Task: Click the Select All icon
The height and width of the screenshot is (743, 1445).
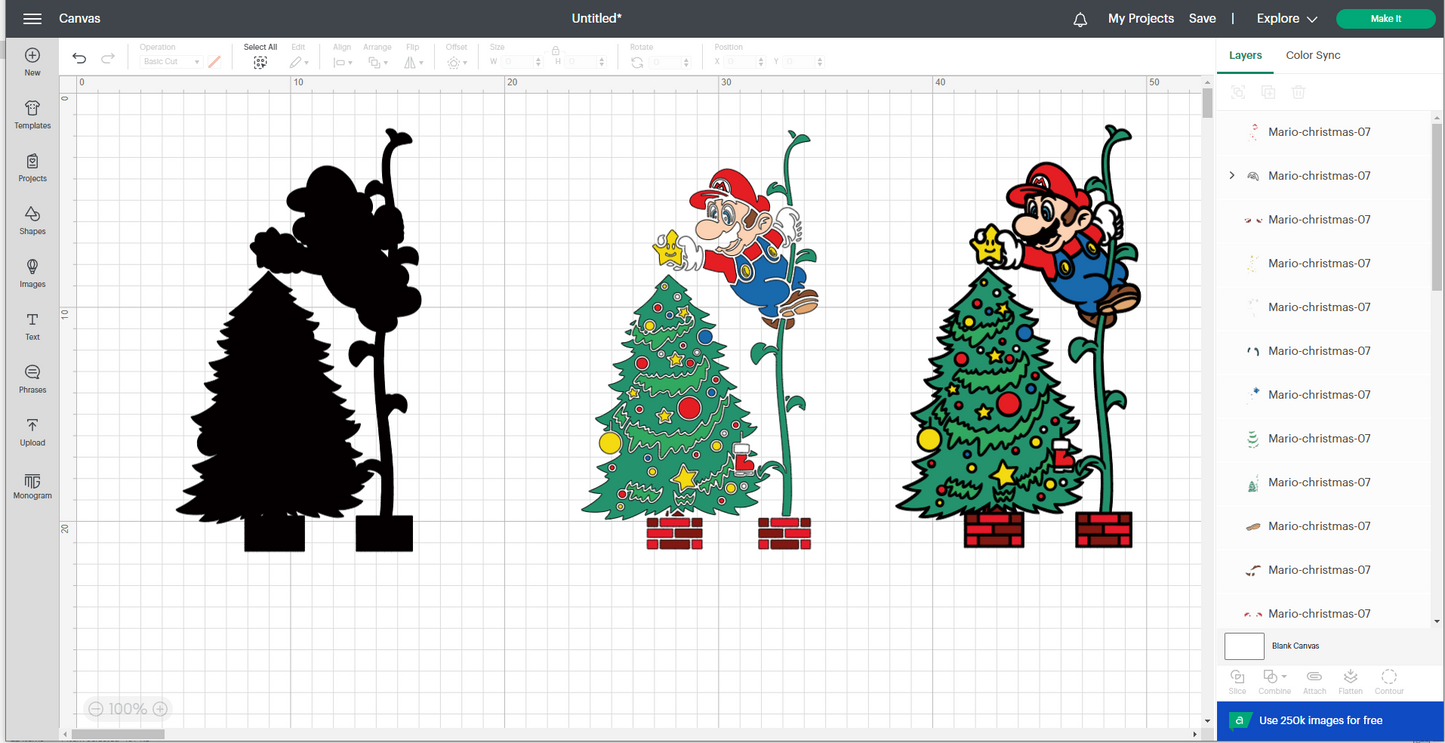Action: point(260,62)
